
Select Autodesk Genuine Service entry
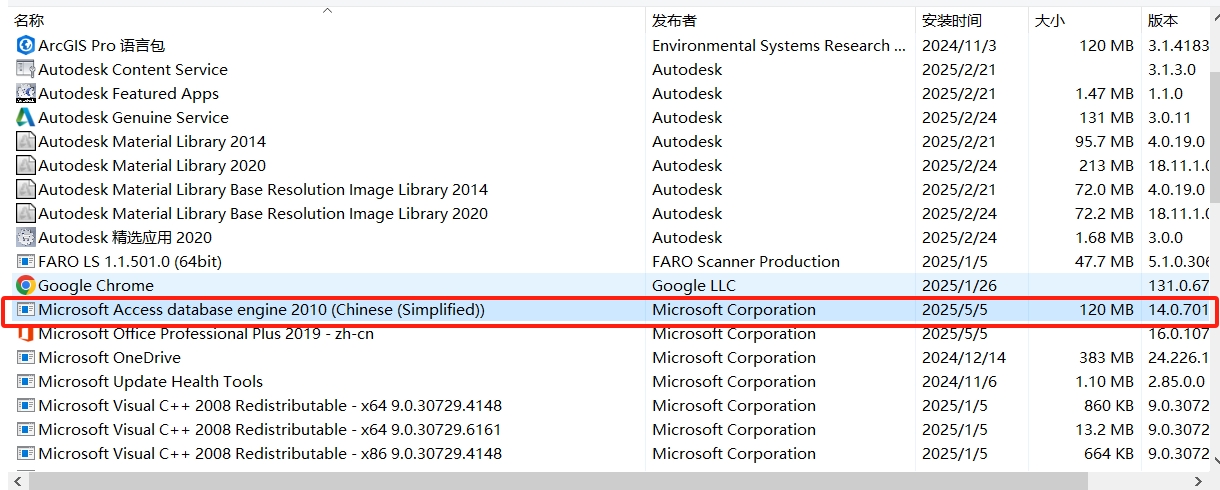coord(609,117)
